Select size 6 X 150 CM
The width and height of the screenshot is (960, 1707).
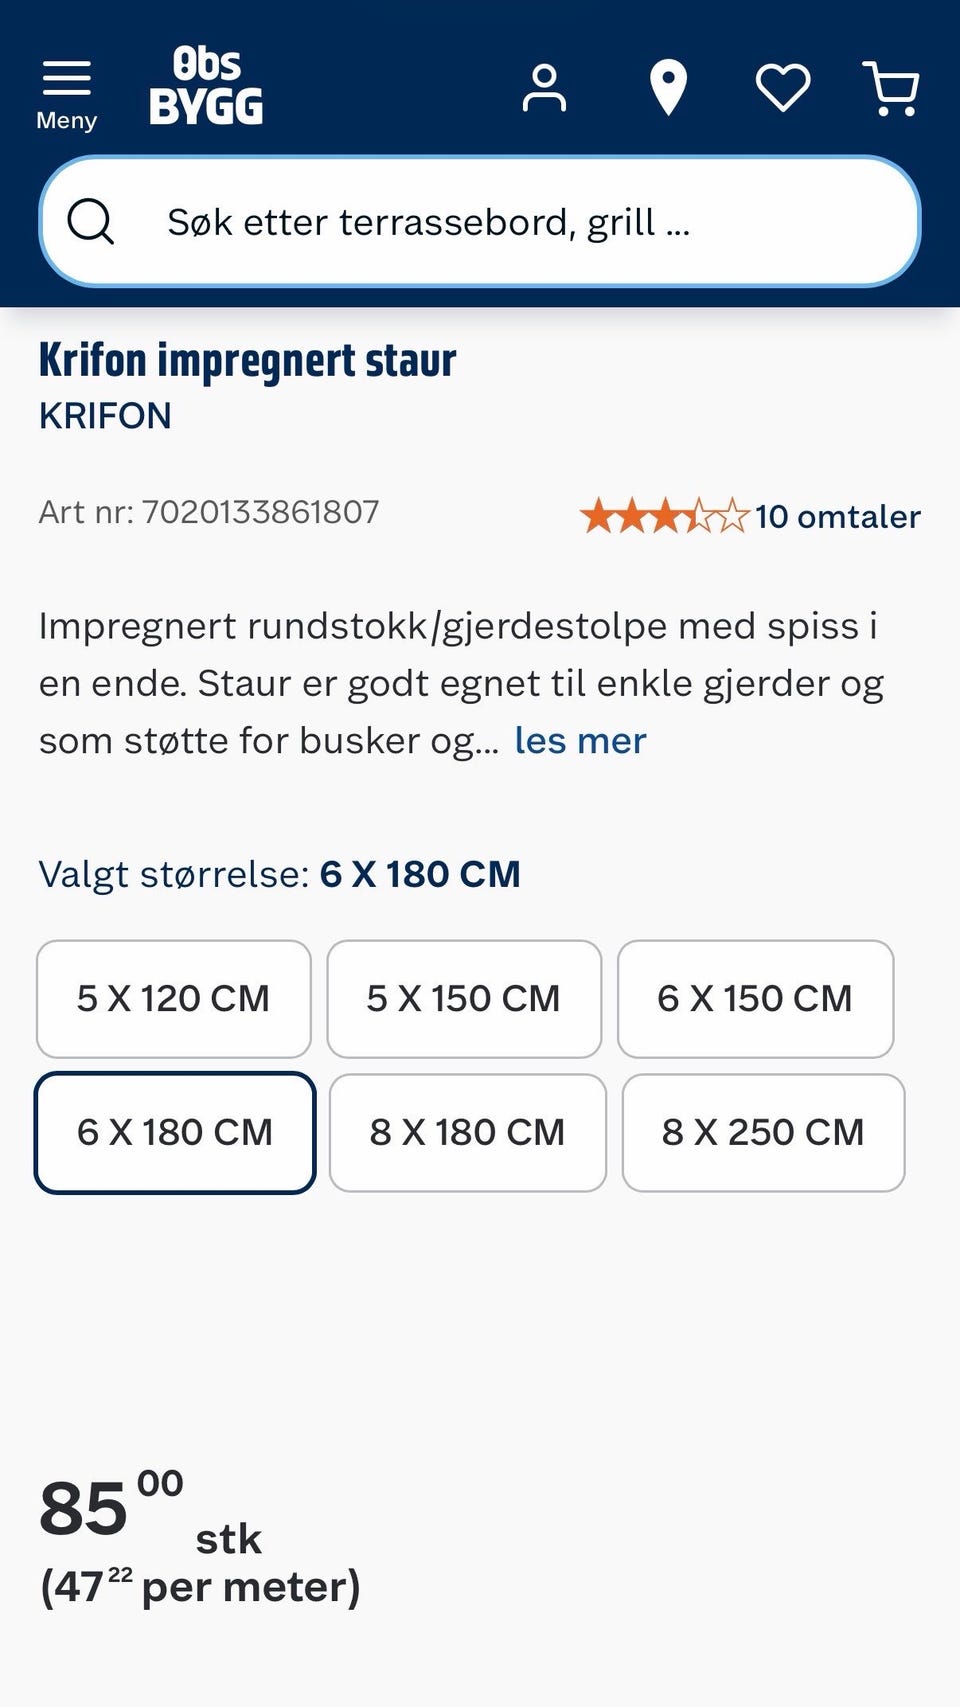coord(755,998)
